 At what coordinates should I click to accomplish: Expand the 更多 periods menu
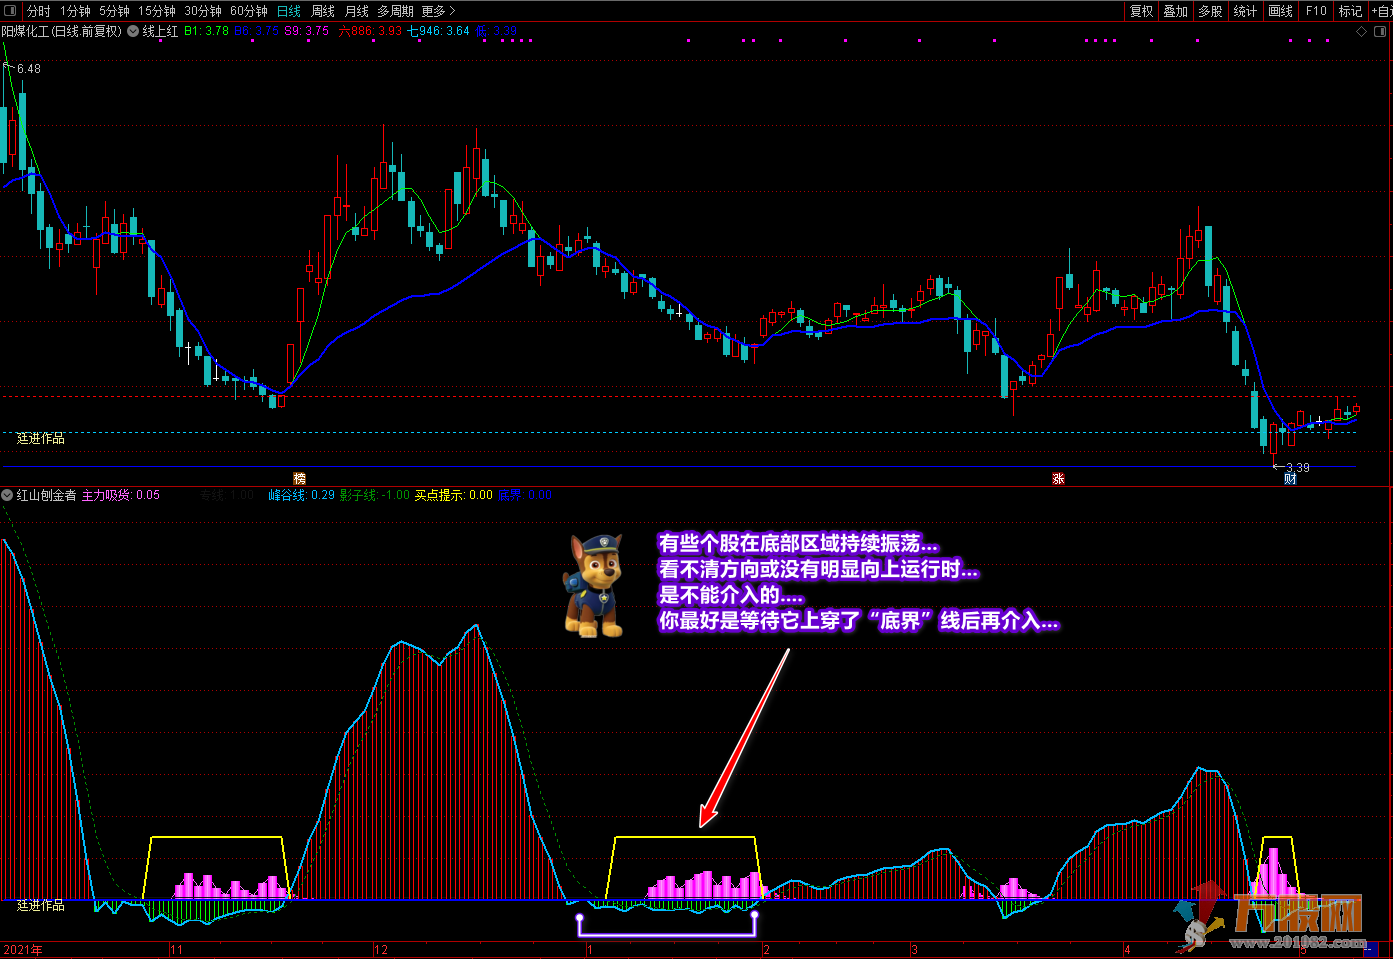pos(438,11)
